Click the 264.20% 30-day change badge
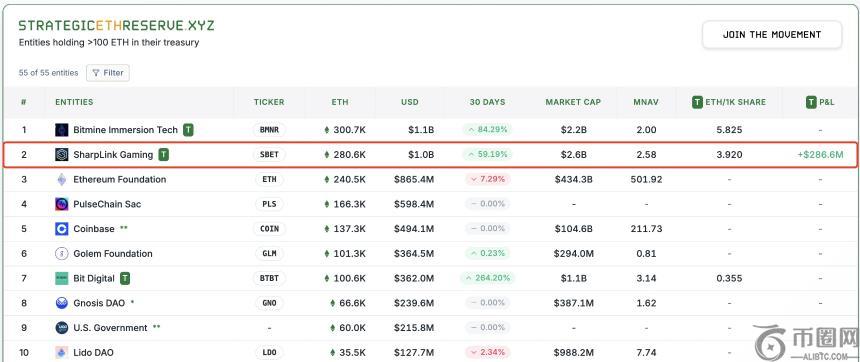Image resolution: width=860 pixels, height=362 pixels. click(x=488, y=278)
